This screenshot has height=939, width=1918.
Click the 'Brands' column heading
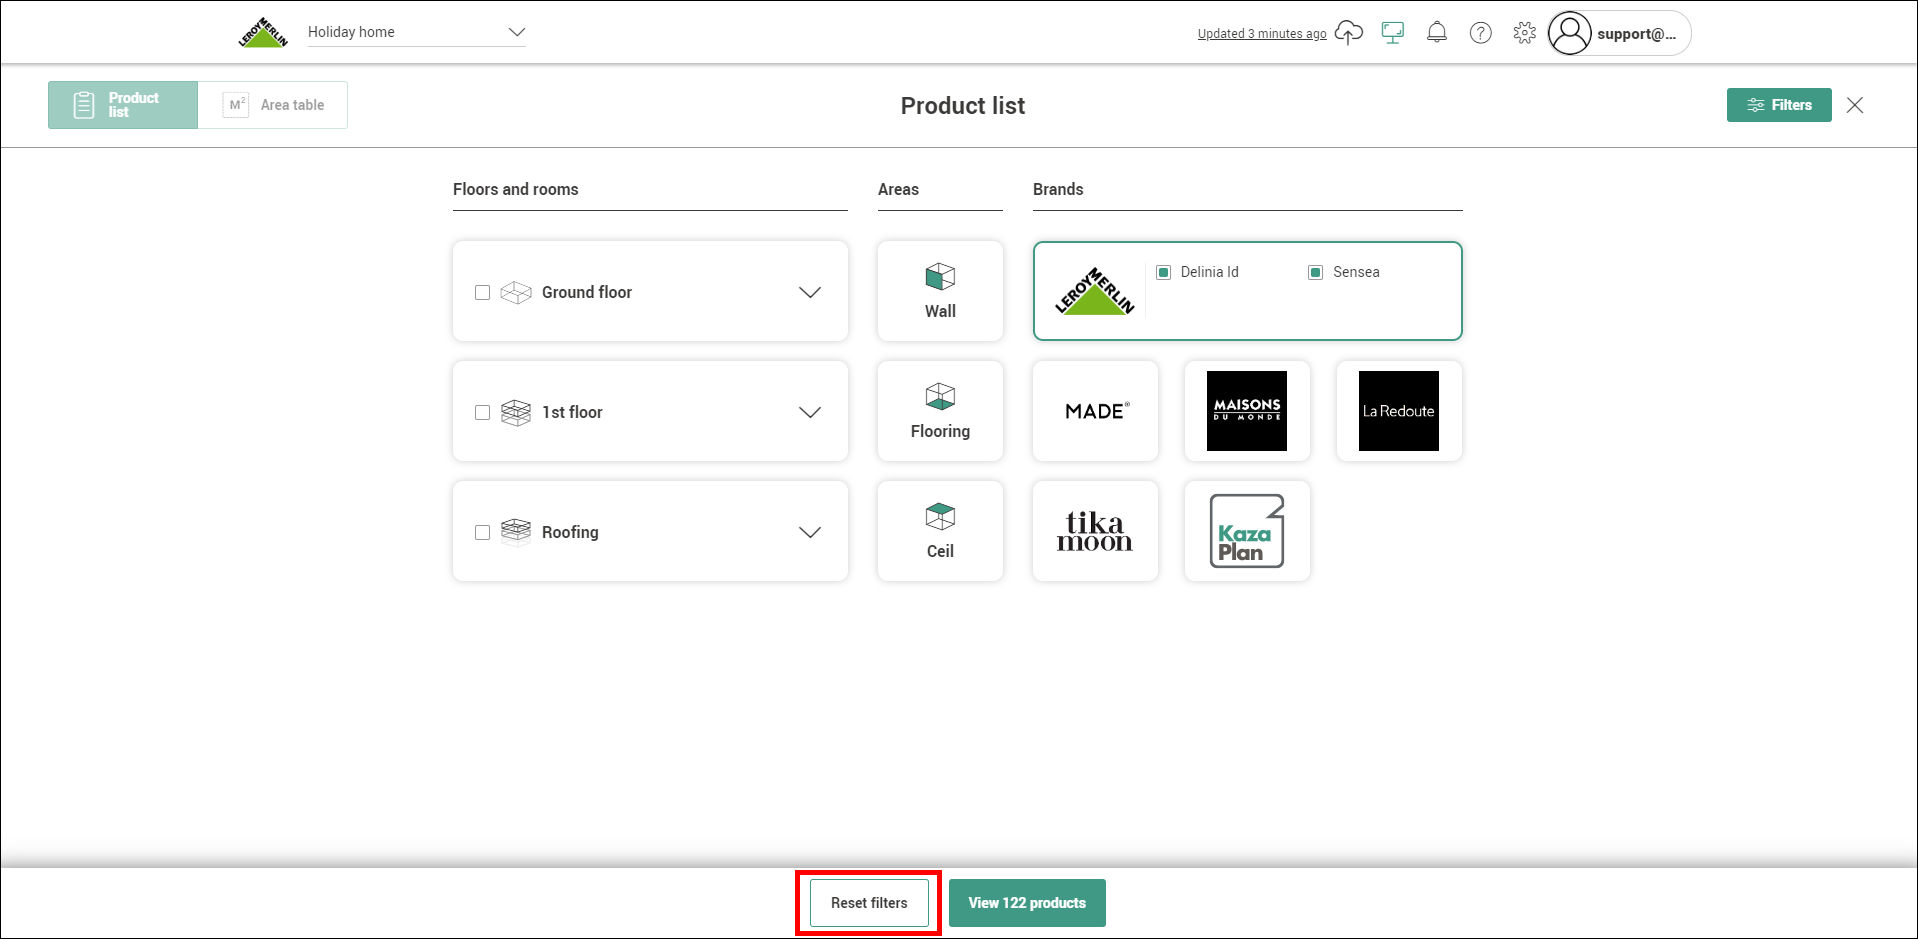1058,189
